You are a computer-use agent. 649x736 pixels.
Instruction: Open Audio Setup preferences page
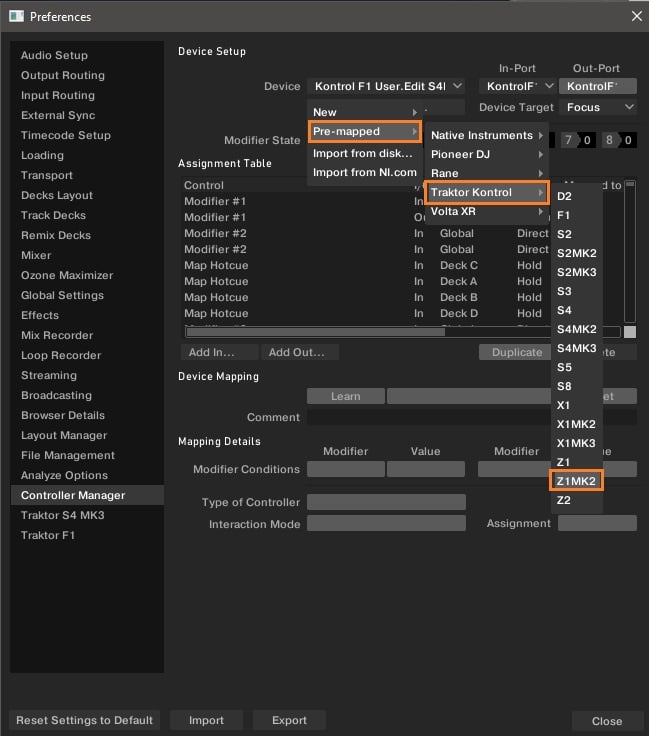(x=87, y=55)
